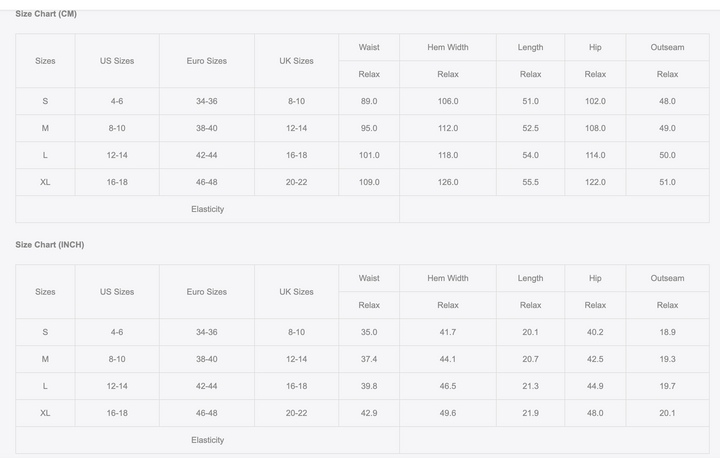
Task: Click outseam value 20.1 in INCH chart
Action: click(667, 413)
